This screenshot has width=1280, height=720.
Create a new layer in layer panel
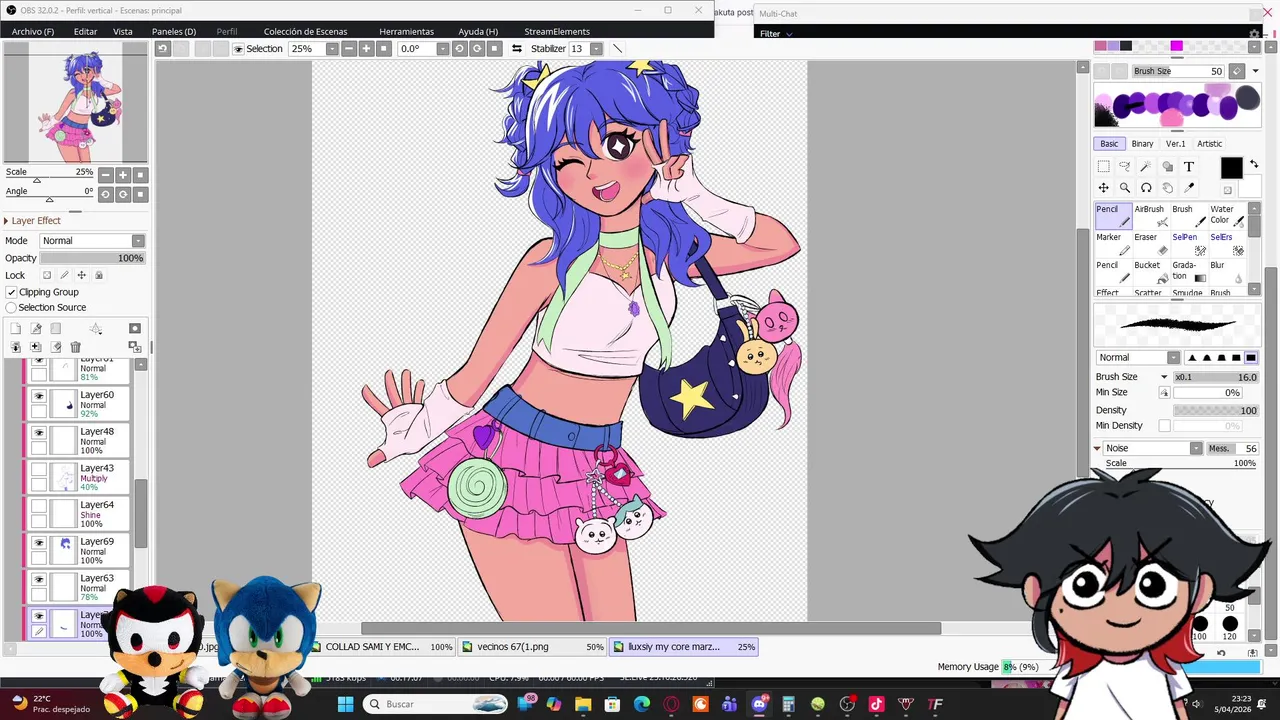pos(16,328)
